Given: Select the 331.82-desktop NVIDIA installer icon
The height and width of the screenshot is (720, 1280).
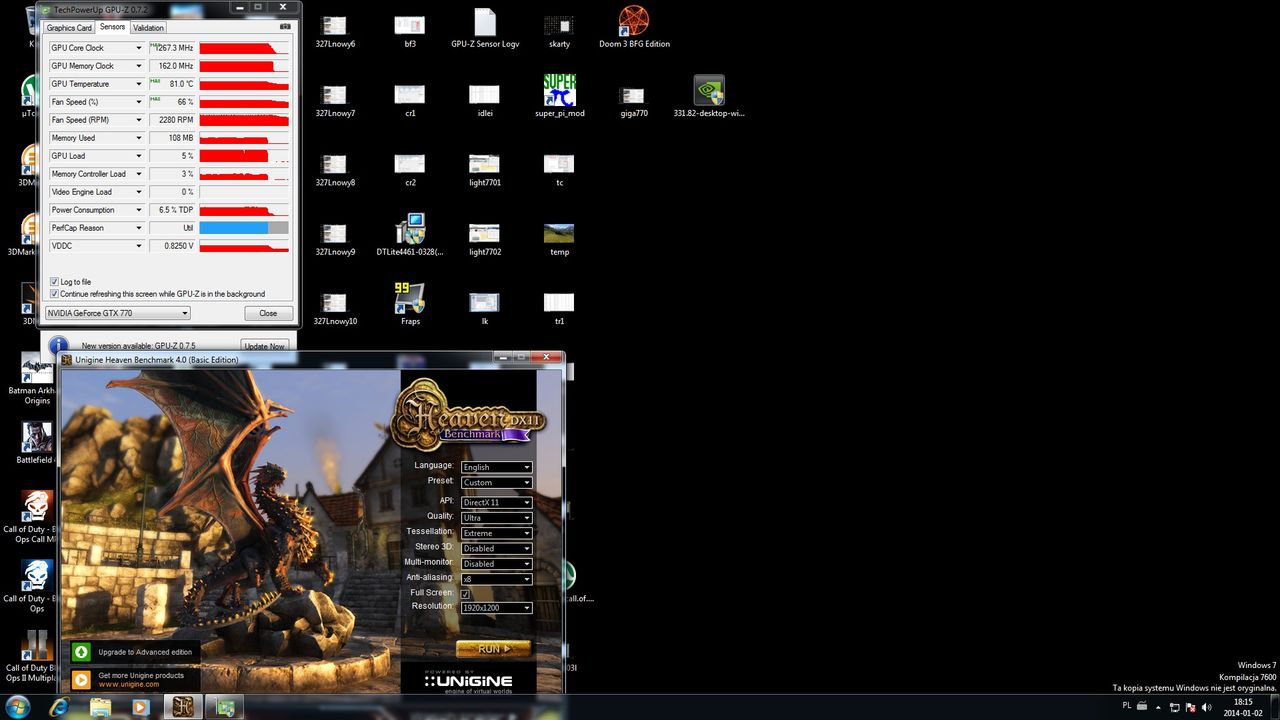Looking at the screenshot, I should click(709, 96).
